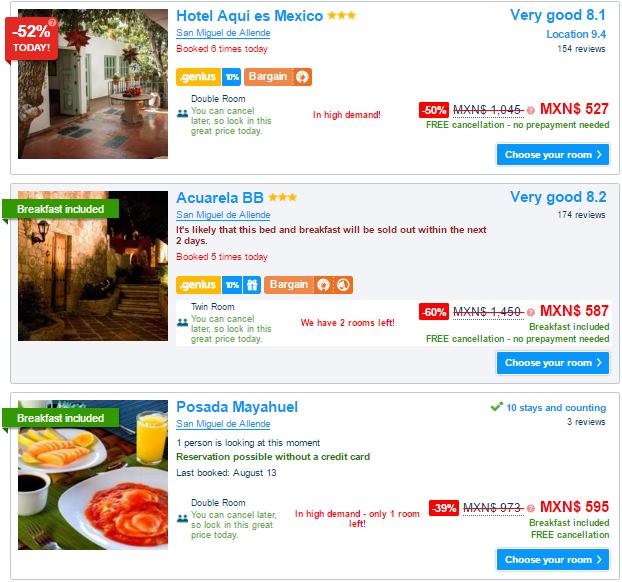Open San Miguel de Allende link under Acuarela BB
Image resolution: width=622 pixels, height=582 pixels.
point(223,215)
